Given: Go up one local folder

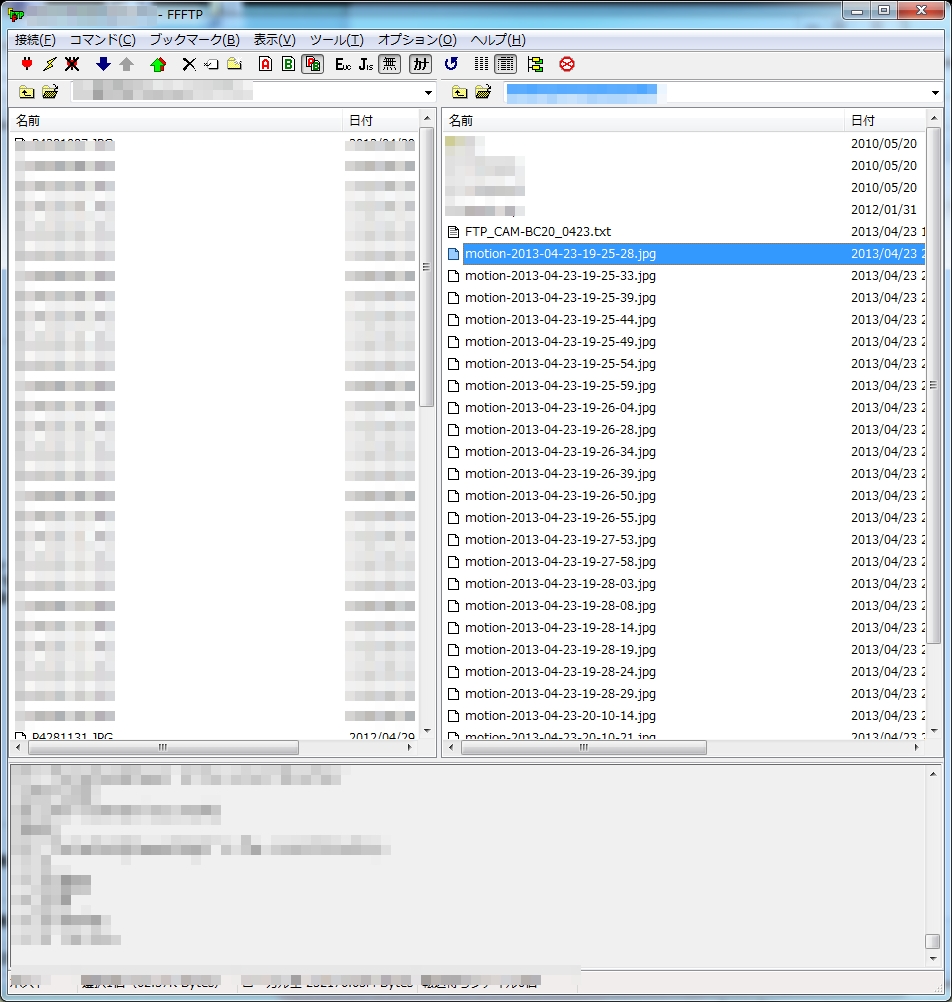Looking at the screenshot, I should tap(27, 92).
